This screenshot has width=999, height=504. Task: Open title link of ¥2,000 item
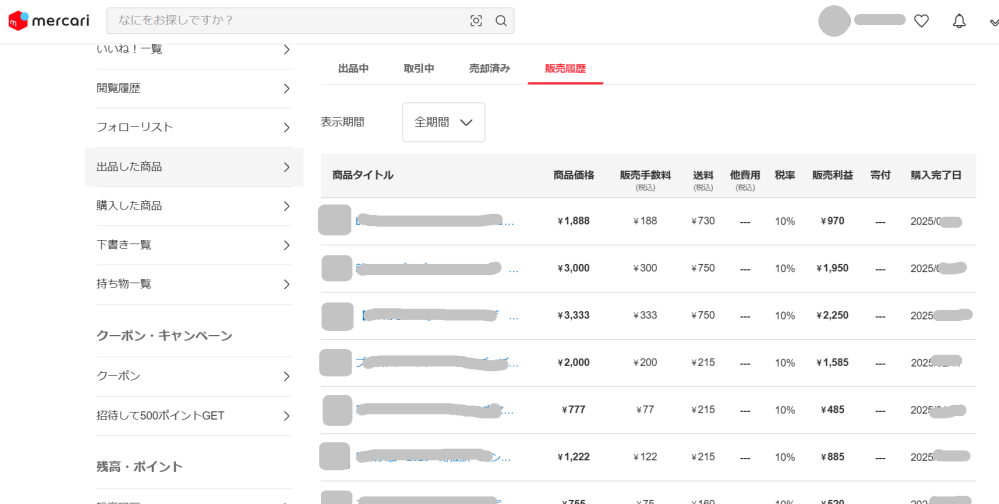point(436,363)
